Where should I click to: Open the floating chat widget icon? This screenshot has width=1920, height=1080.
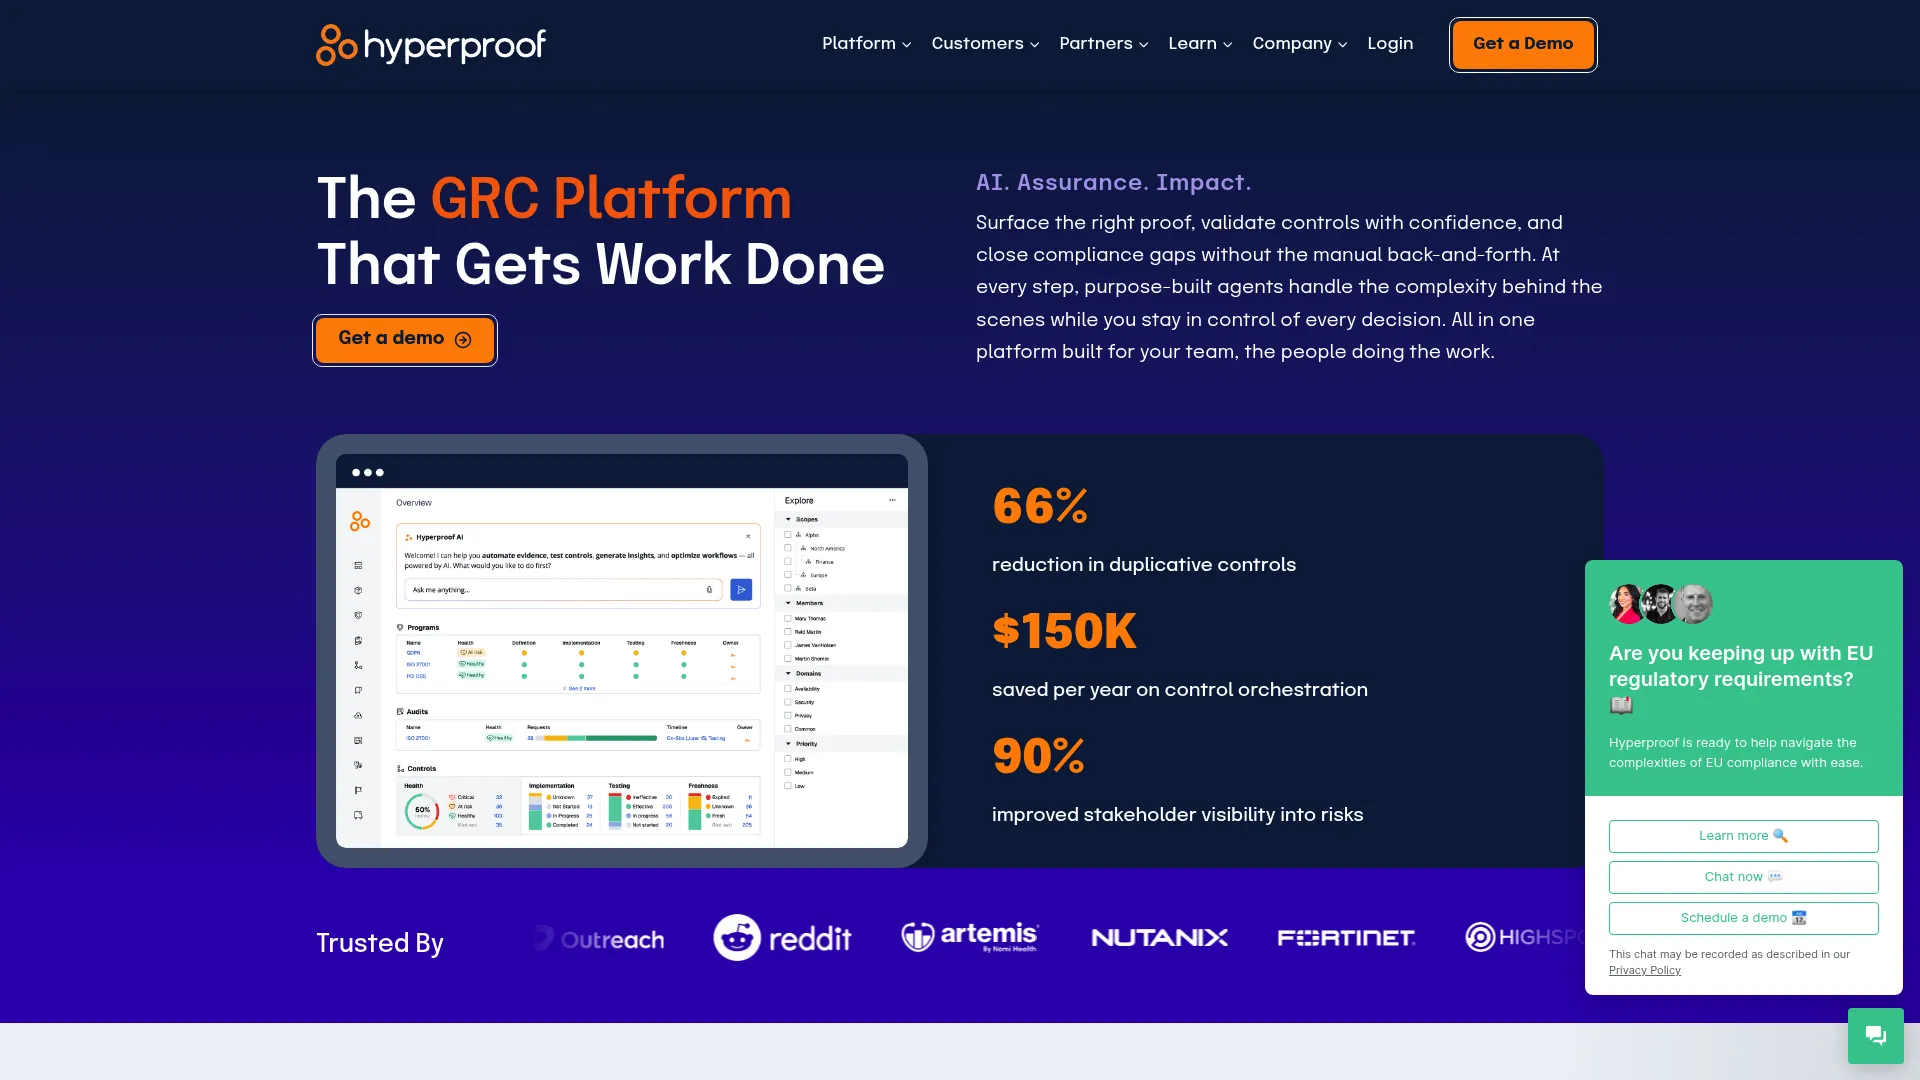click(x=1875, y=1035)
